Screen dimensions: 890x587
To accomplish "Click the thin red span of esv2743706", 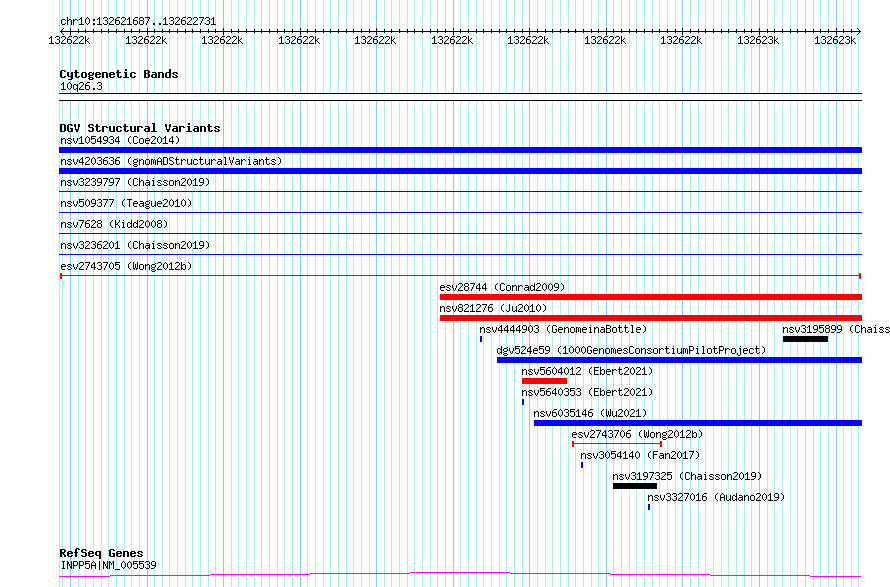I will 617,444.
